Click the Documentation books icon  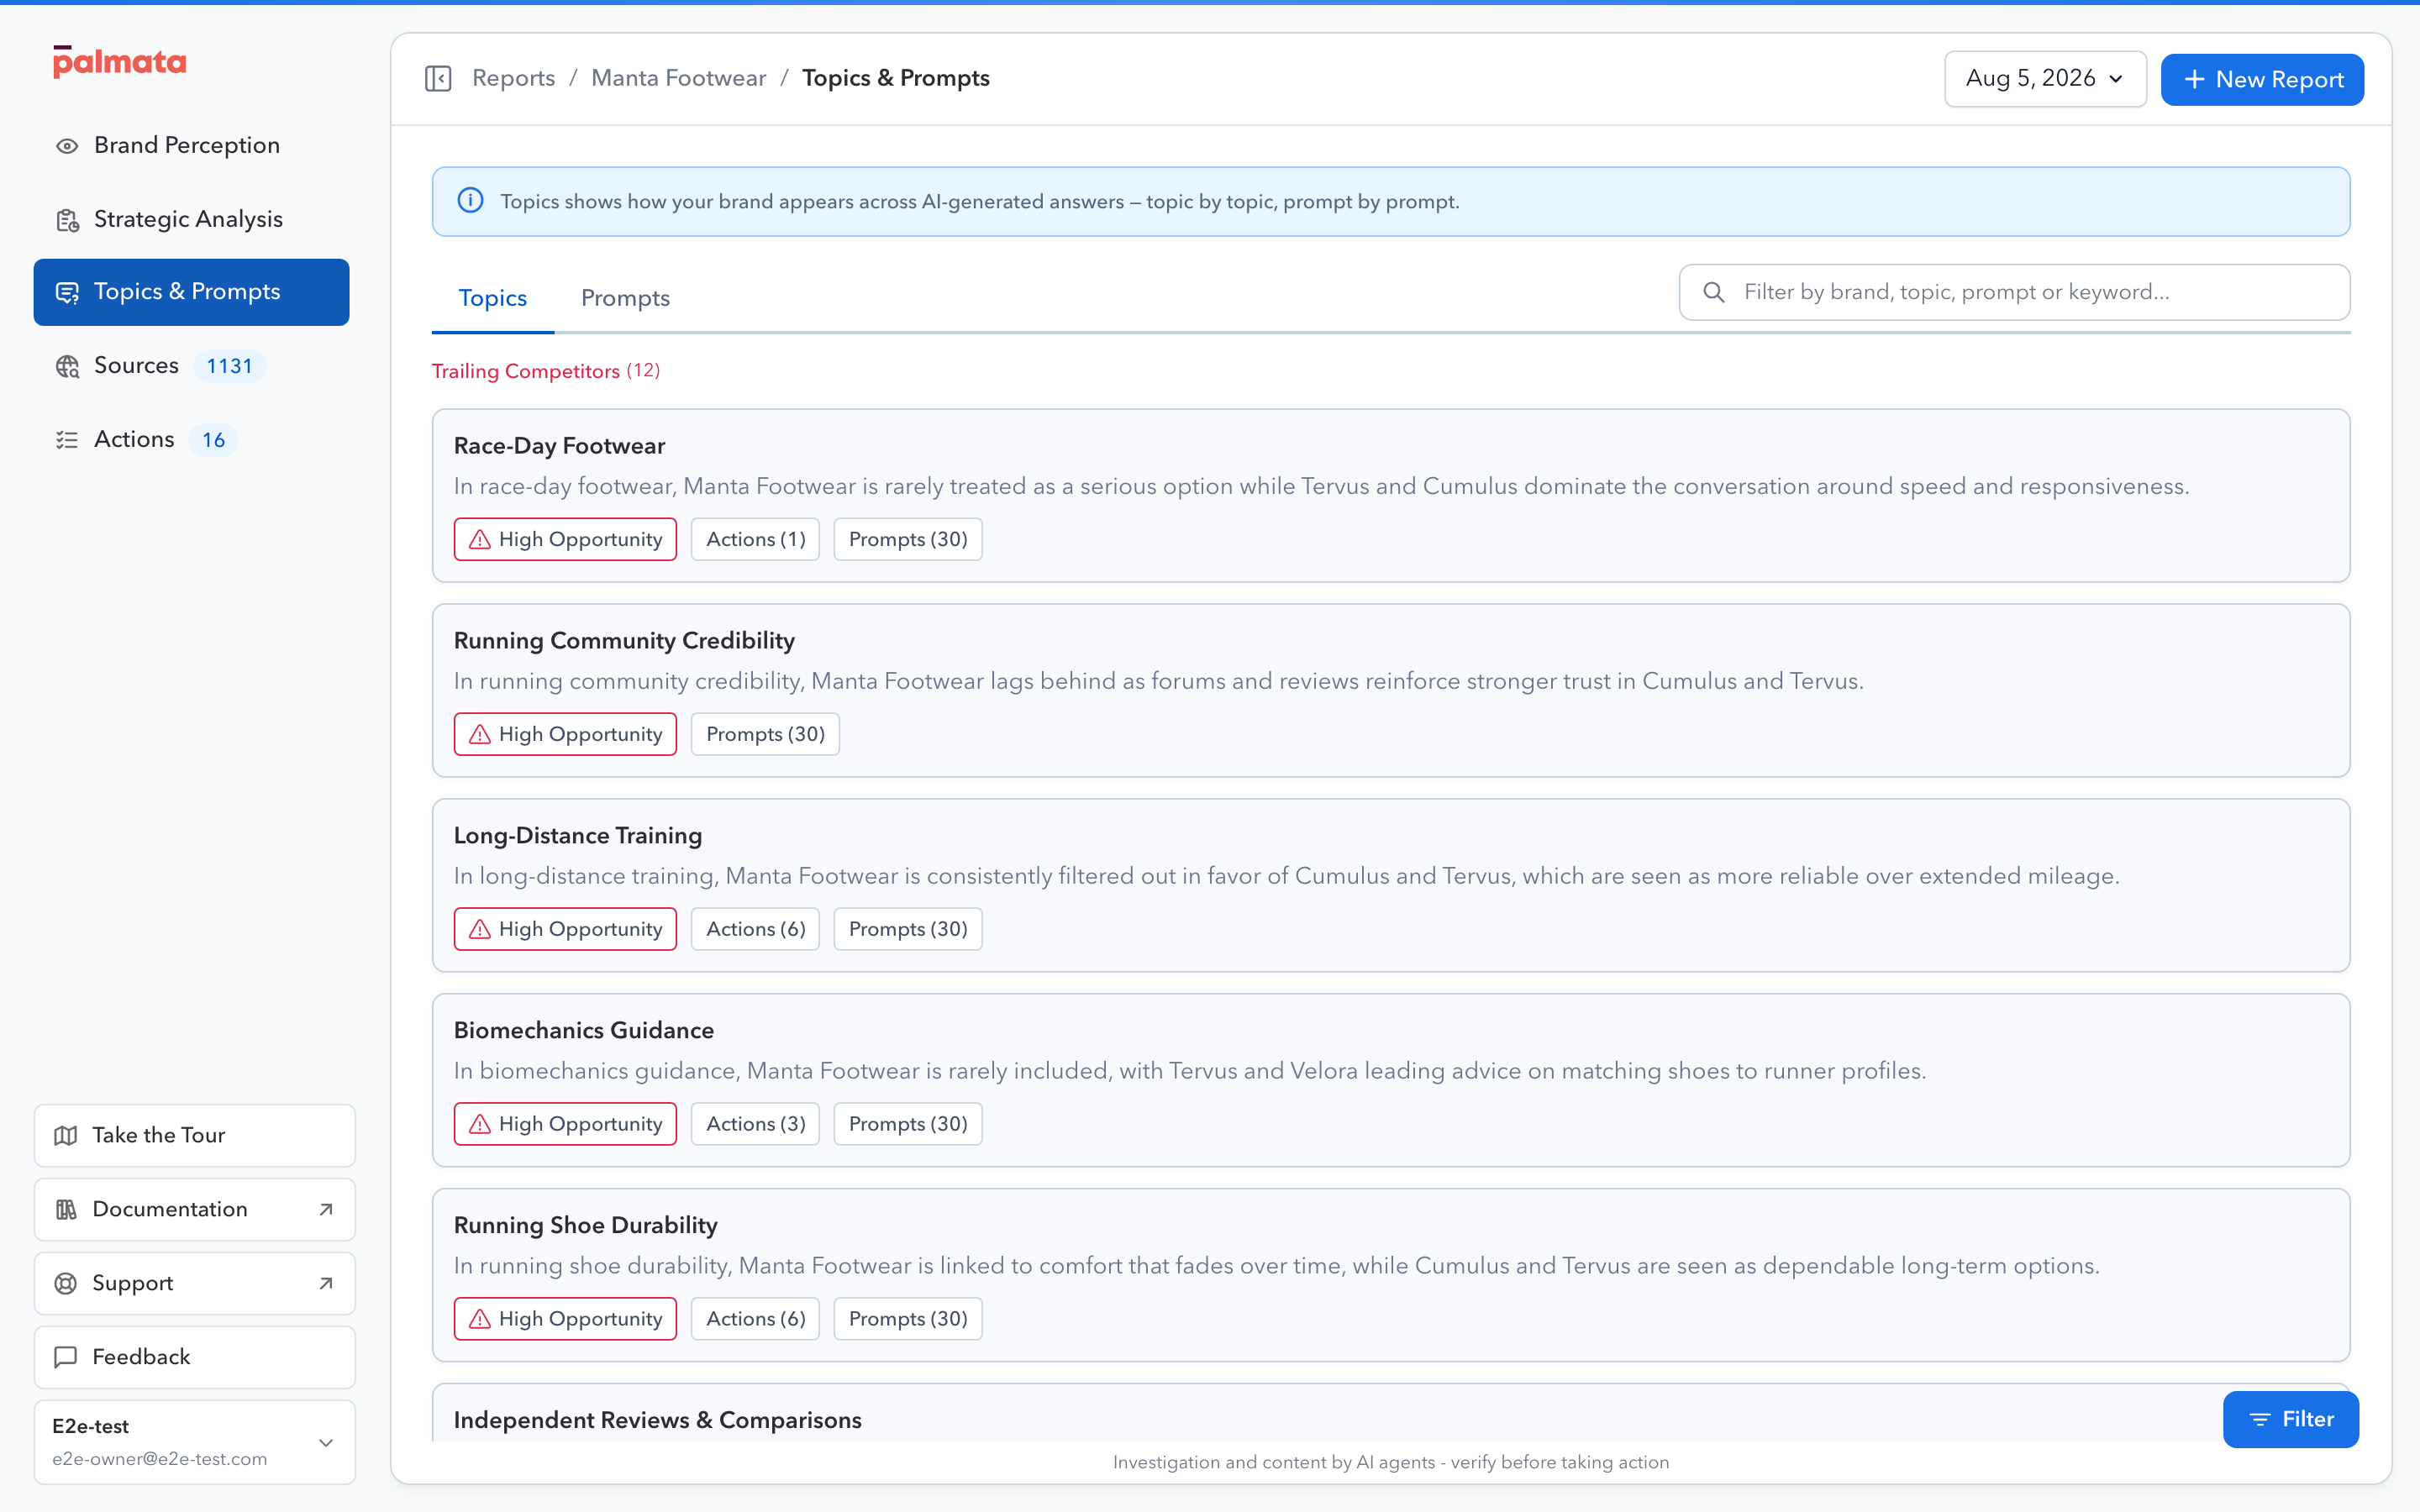click(66, 1209)
